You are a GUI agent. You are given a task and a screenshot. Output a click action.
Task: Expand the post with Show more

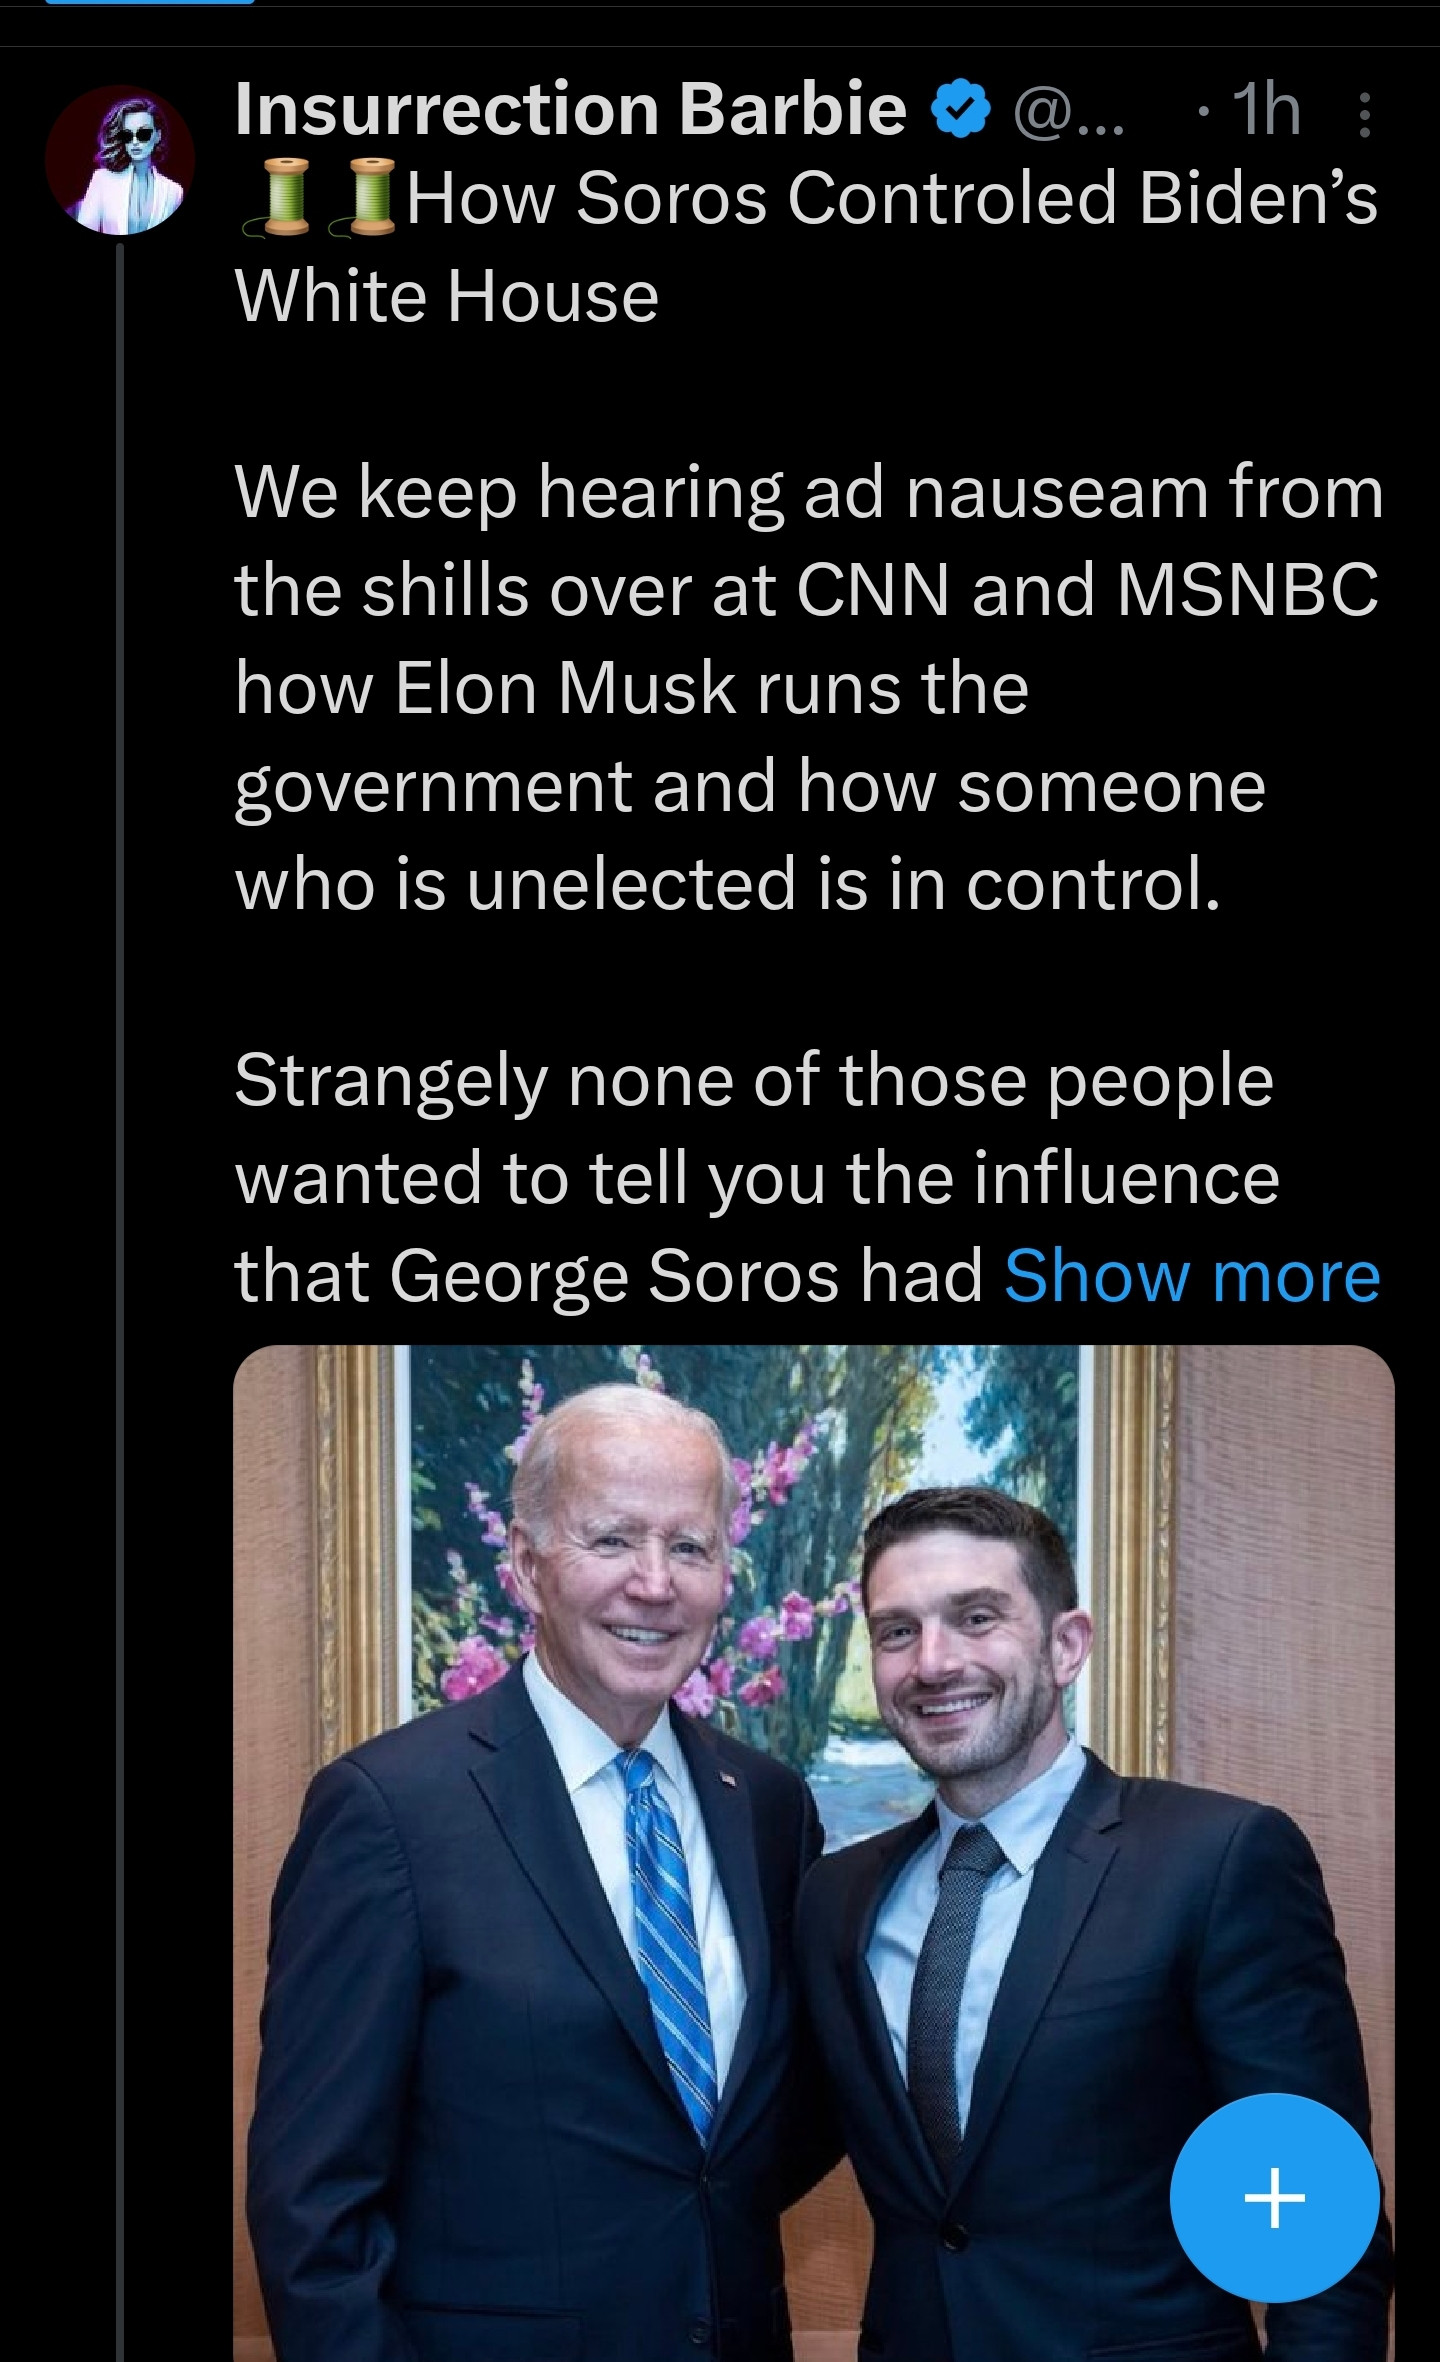(x=1192, y=1276)
